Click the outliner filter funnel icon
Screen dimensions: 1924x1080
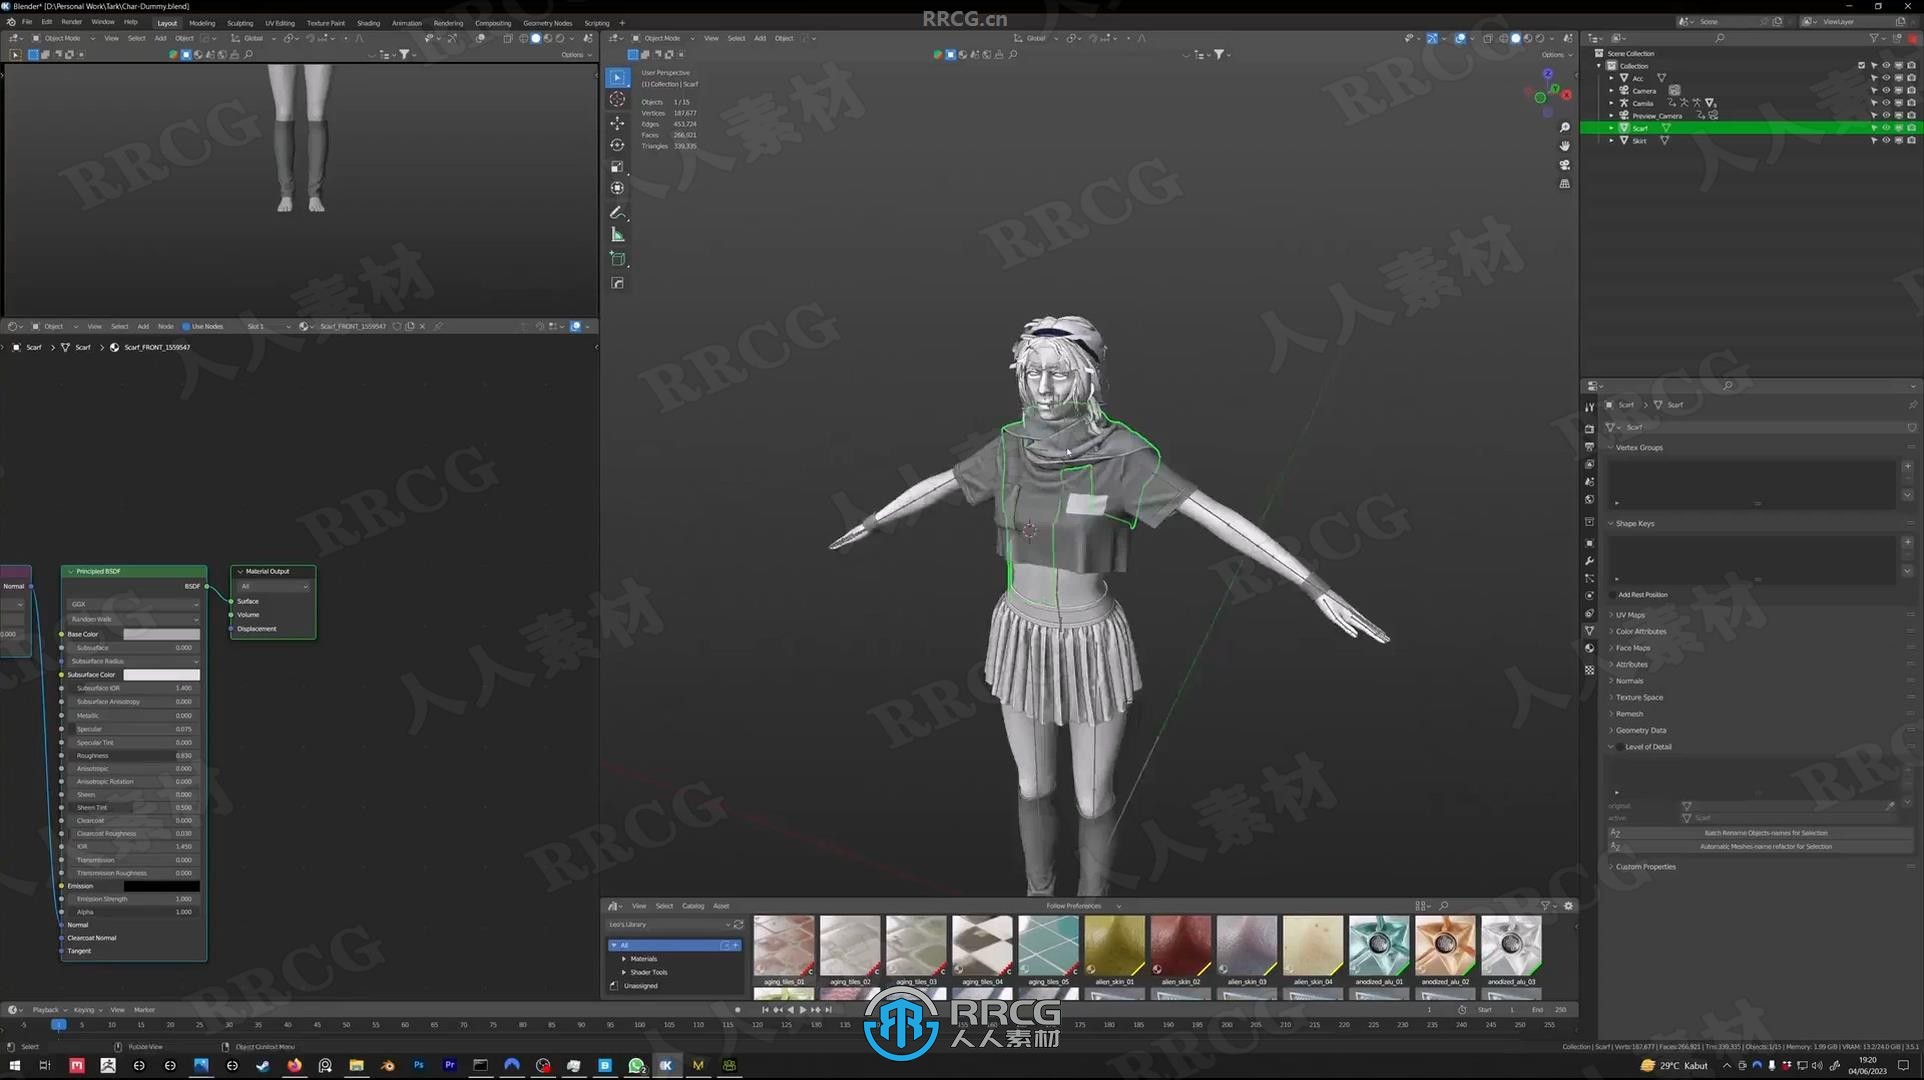[x=1873, y=38]
